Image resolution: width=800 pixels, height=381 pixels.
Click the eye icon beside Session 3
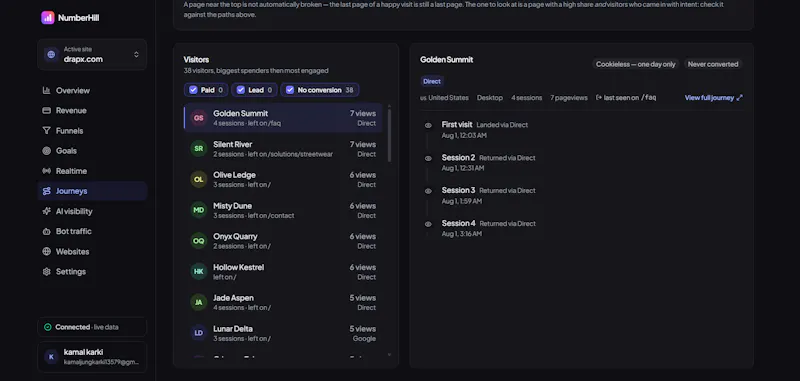click(x=428, y=191)
